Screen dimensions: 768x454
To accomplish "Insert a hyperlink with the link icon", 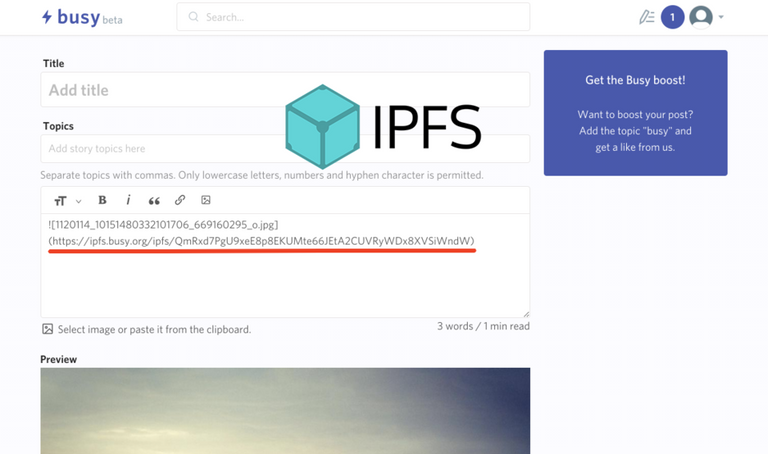I will (x=180, y=200).
